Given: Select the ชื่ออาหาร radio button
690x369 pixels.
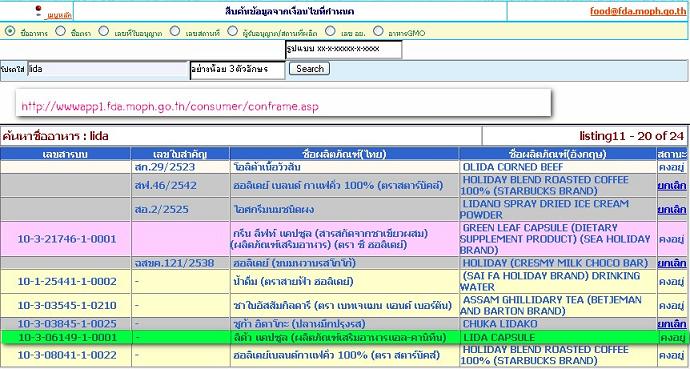Looking at the screenshot, I should tap(10, 31).
